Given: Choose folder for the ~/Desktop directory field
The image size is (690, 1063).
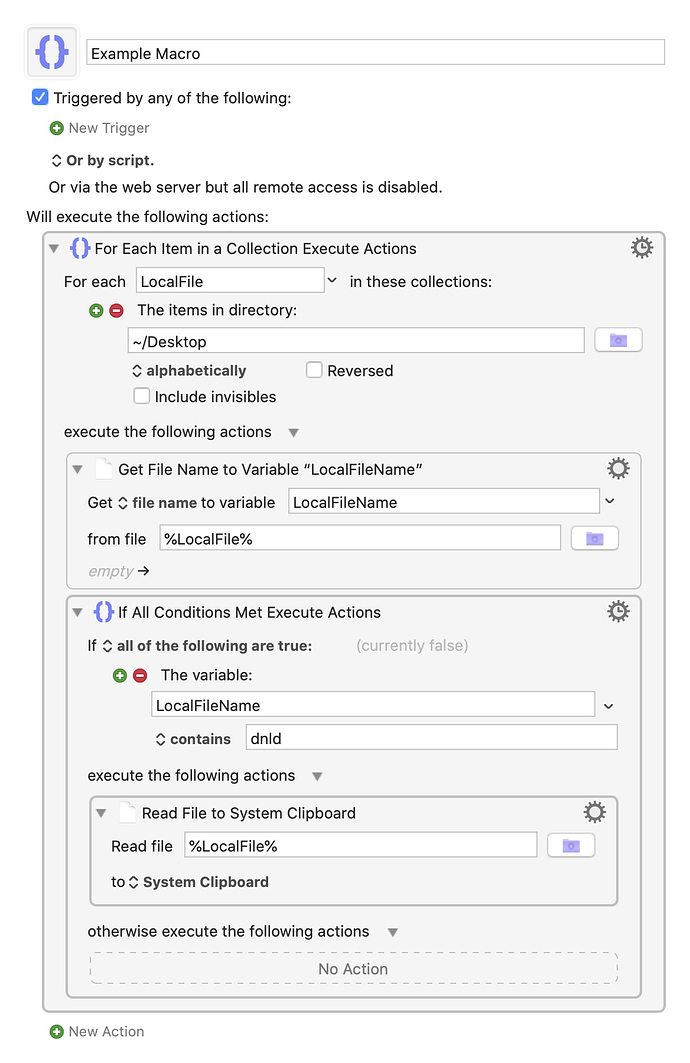Looking at the screenshot, I should [618, 340].
